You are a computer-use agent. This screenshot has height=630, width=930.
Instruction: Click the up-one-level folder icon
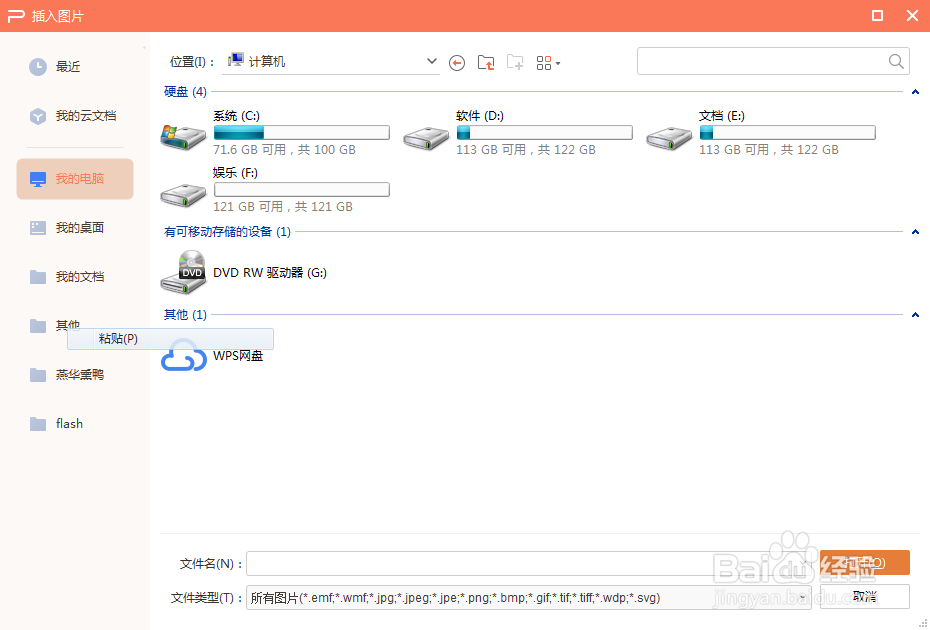(486, 62)
